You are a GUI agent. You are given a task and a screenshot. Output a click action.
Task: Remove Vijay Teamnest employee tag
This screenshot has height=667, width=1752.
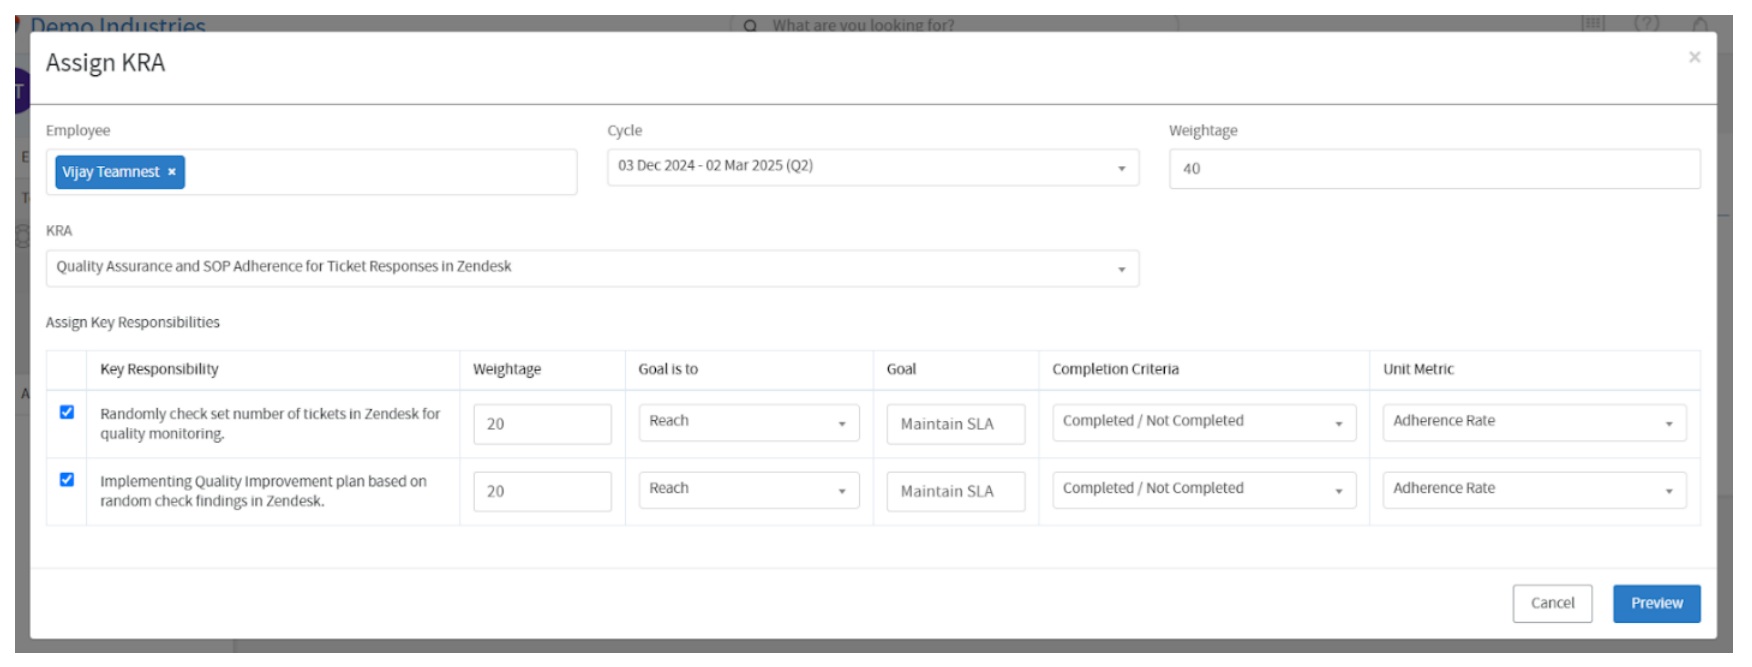pyautogui.click(x=172, y=172)
